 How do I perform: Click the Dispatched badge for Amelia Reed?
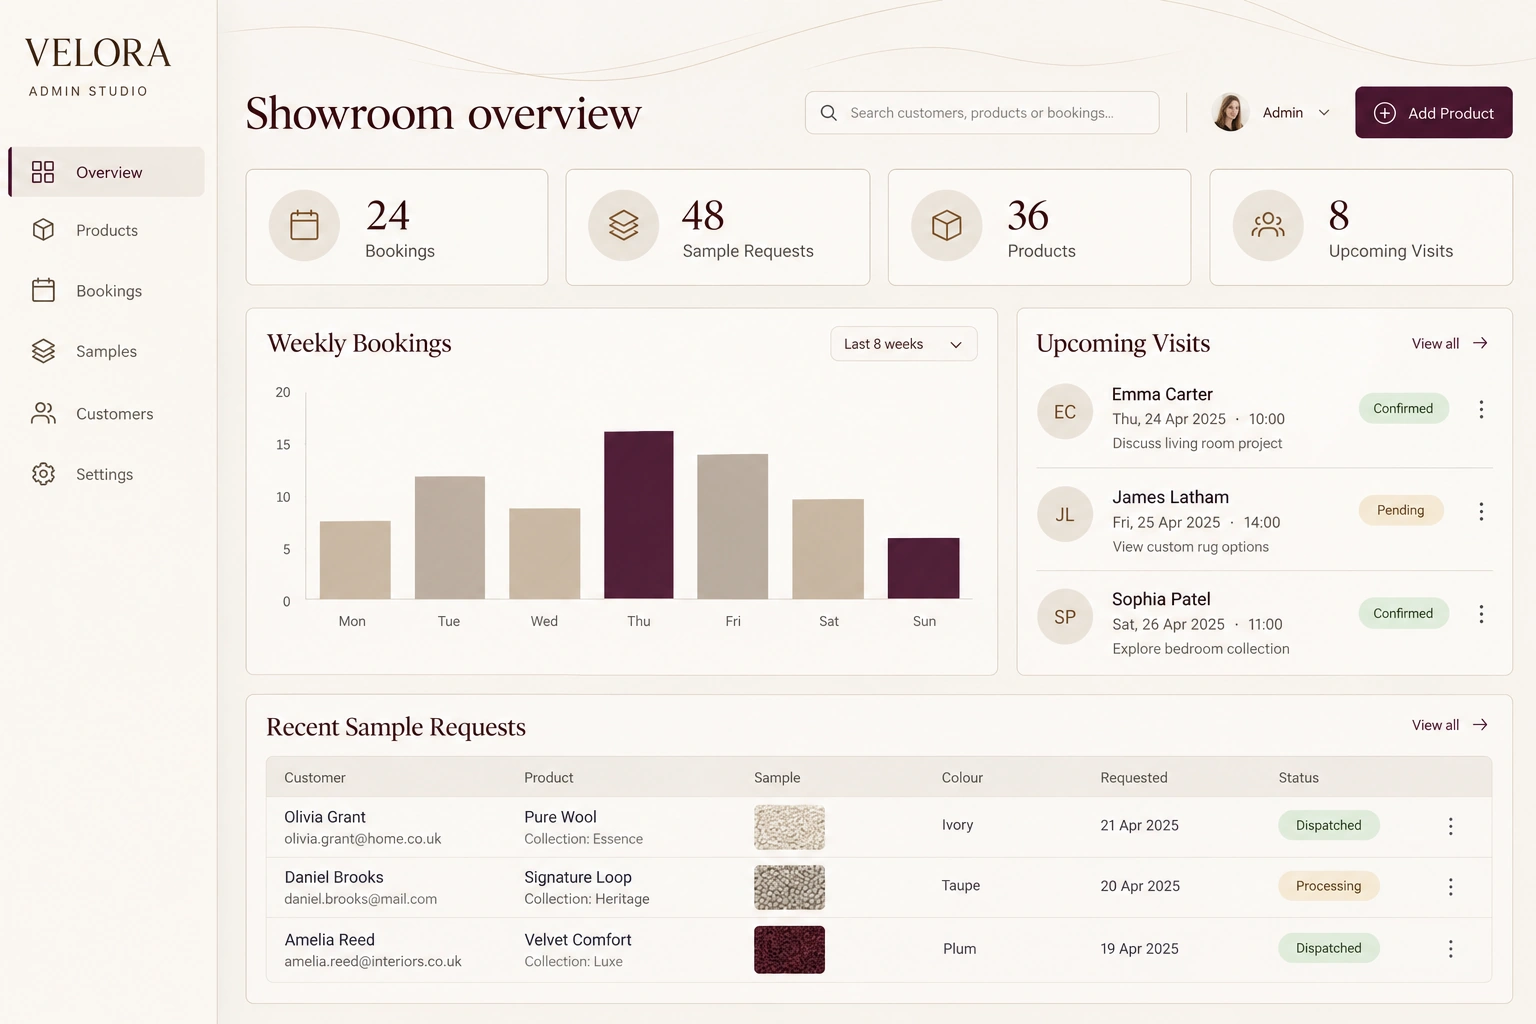pos(1328,948)
